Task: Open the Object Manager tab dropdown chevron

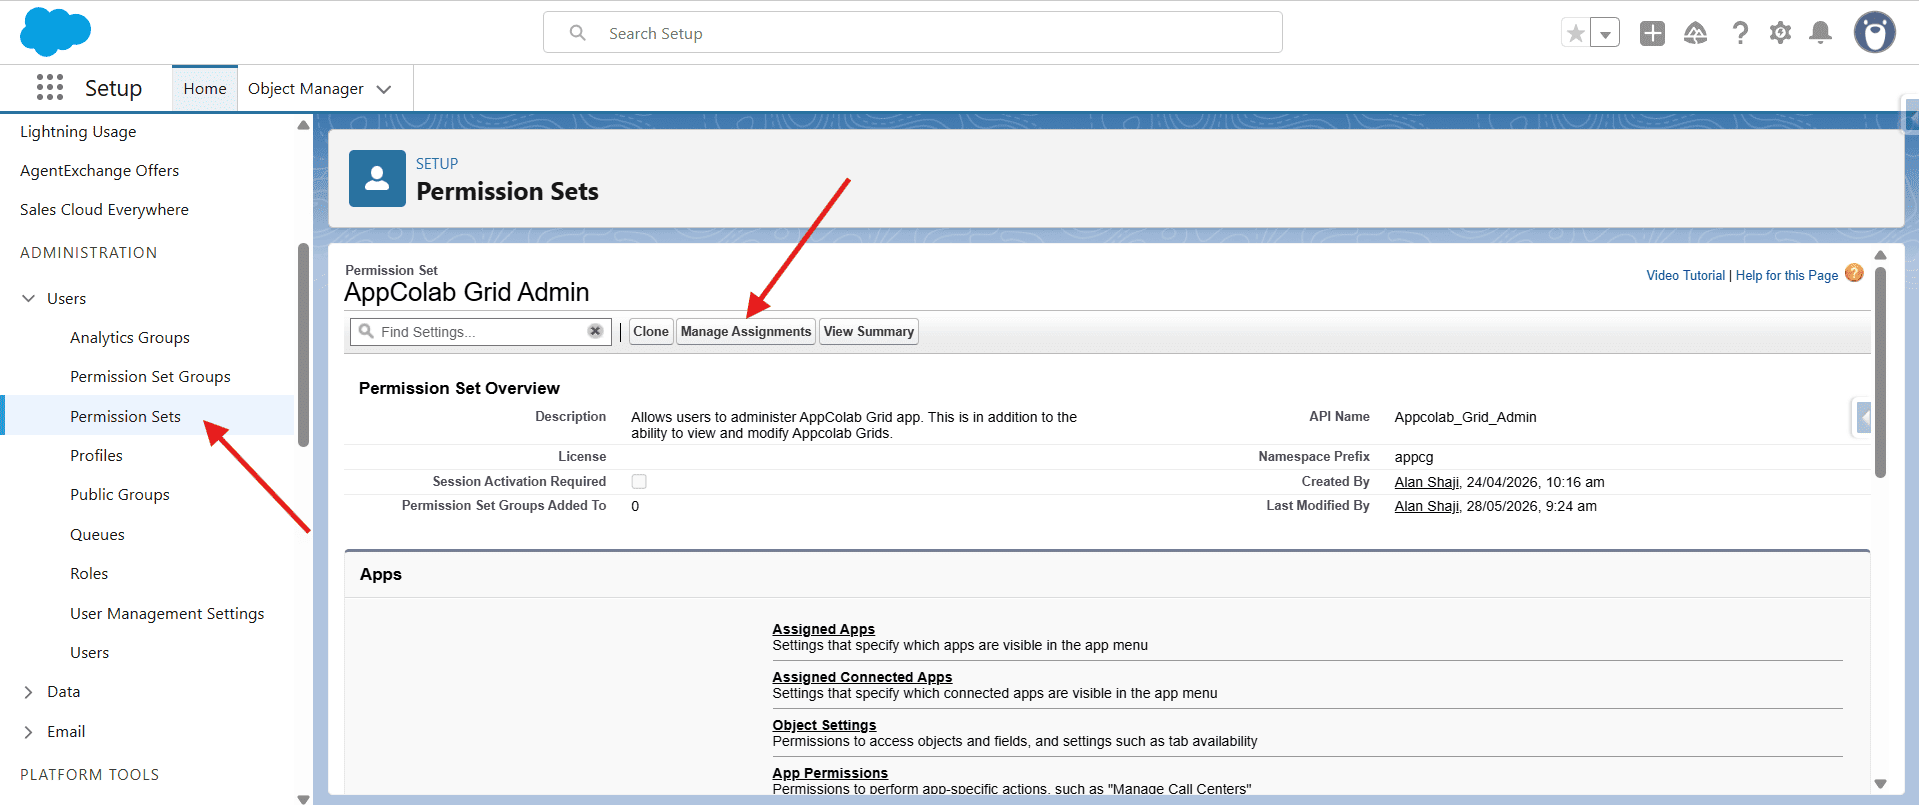Action: (384, 89)
